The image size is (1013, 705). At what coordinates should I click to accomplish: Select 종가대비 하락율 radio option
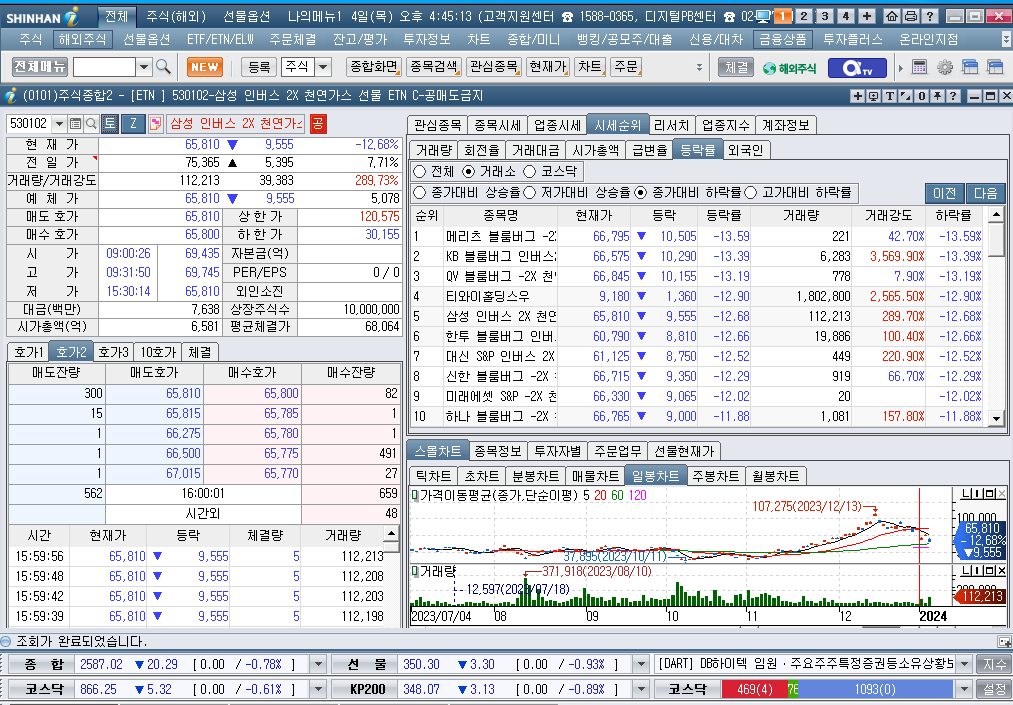[641, 192]
